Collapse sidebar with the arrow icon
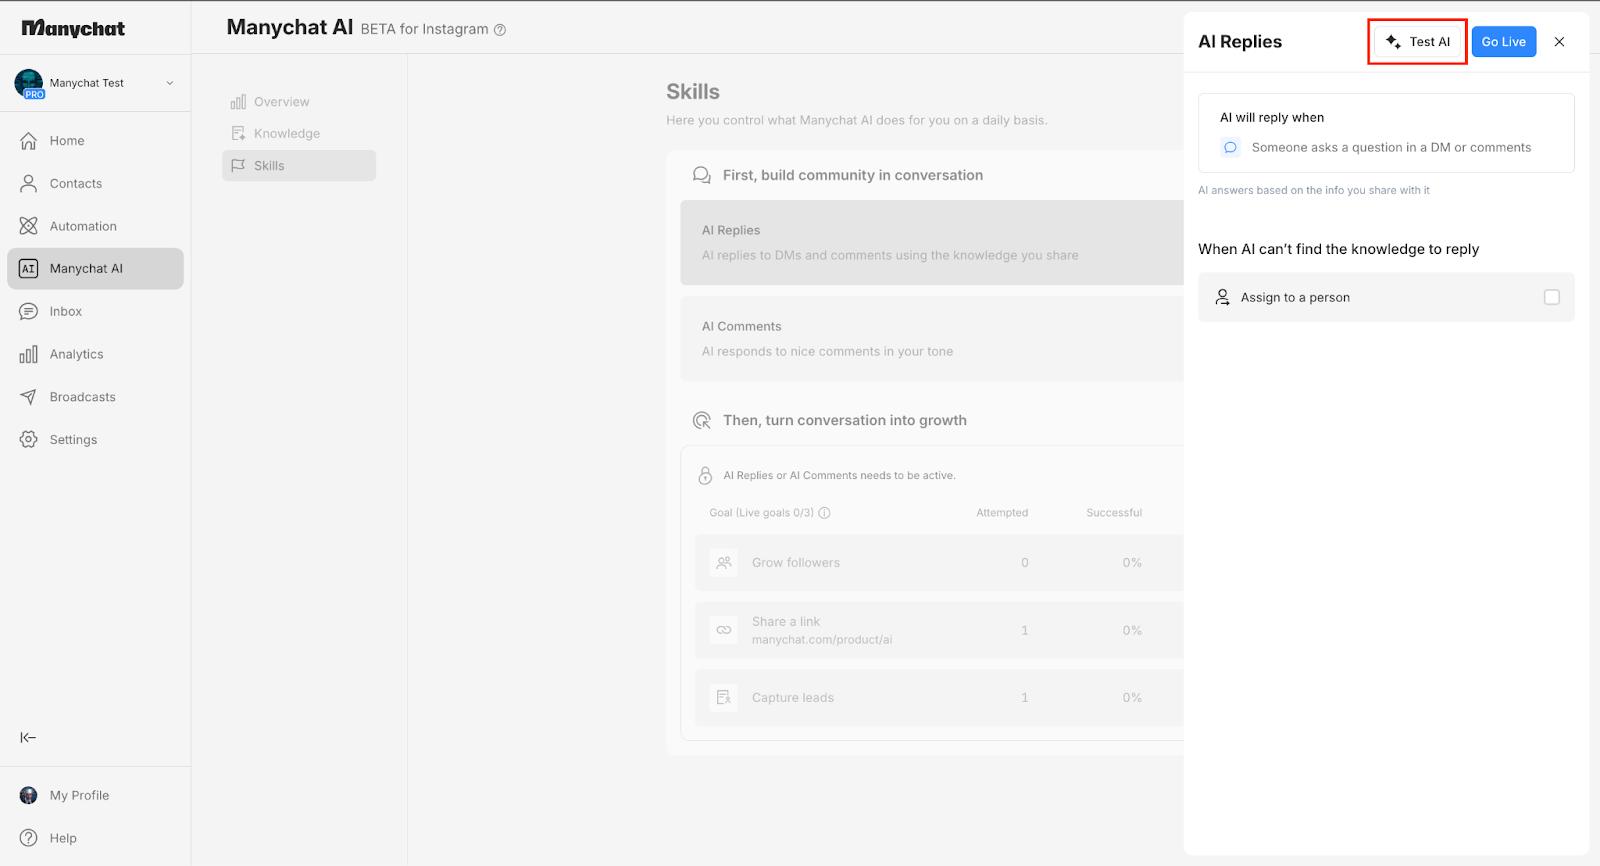 pos(28,738)
